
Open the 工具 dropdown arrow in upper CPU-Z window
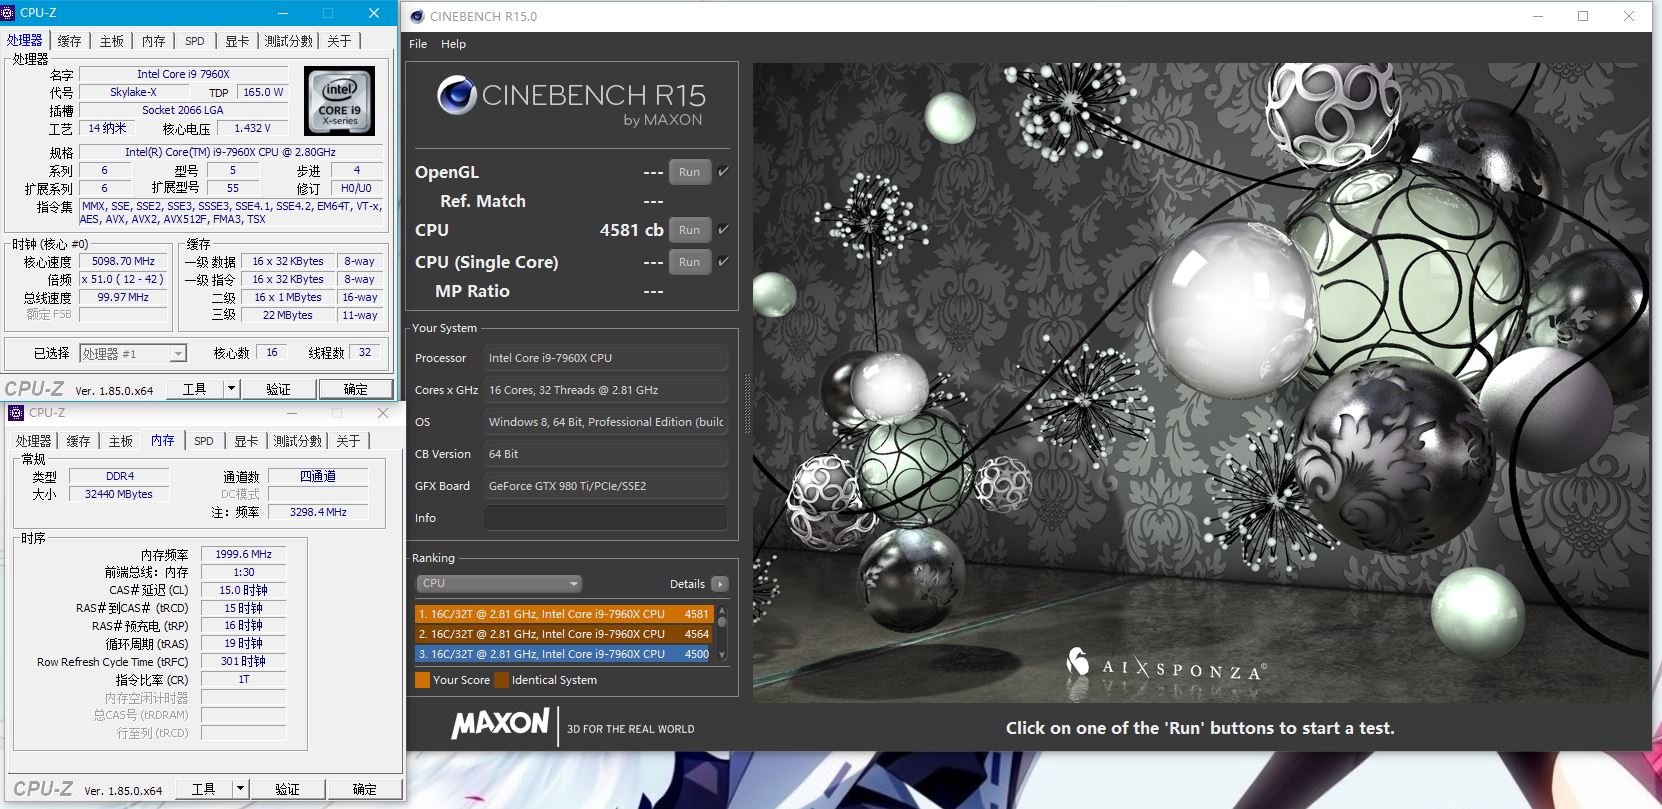(x=231, y=388)
